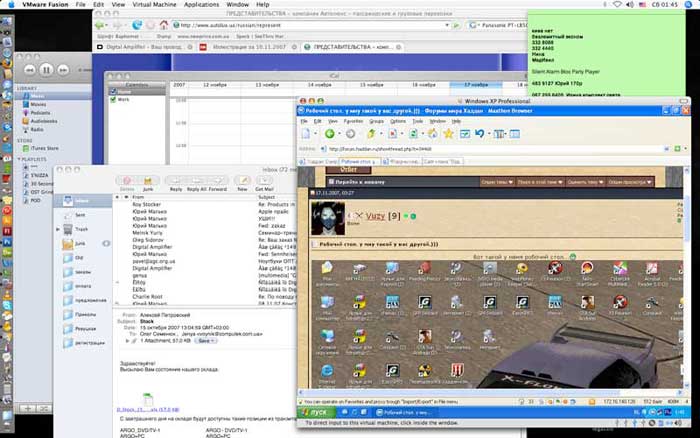Click the Reply button in Mail
This screenshot has height=438, width=700.
click(x=175, y=183)
